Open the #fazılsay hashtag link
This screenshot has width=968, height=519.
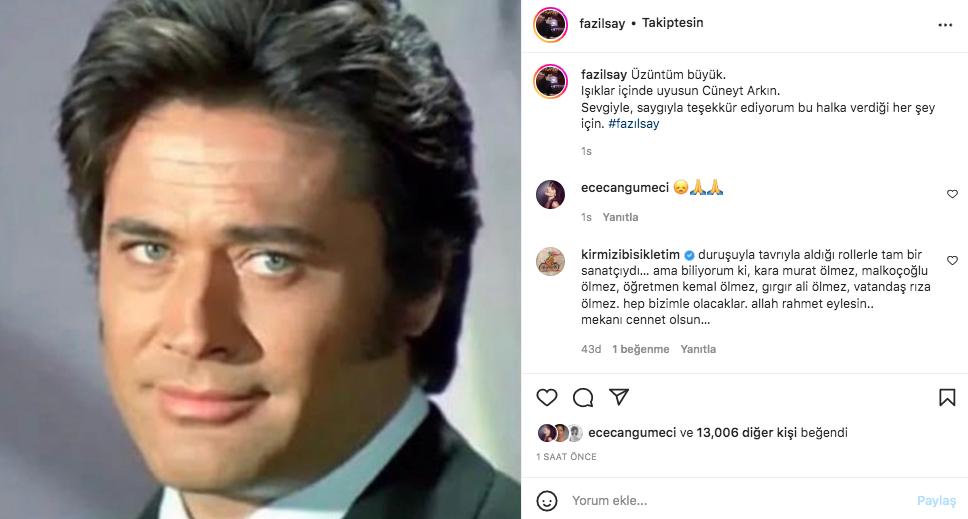634,124
